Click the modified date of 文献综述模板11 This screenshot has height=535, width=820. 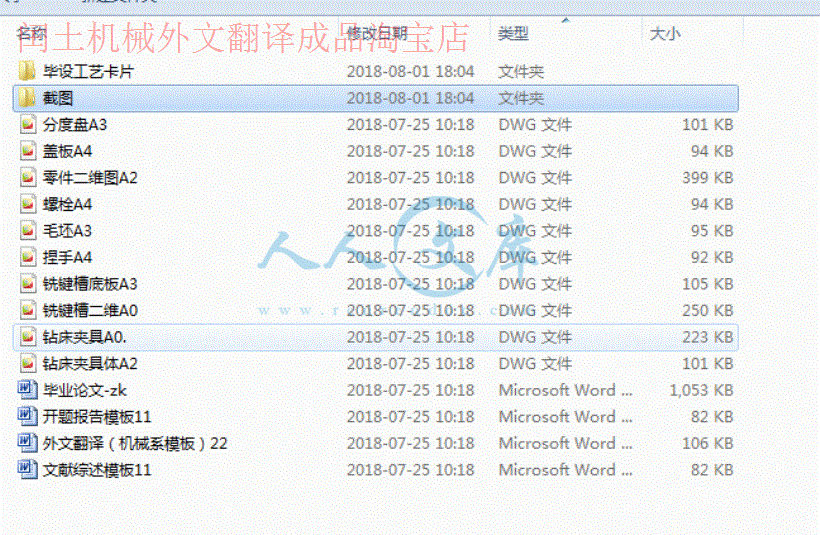tap(411, 470)
